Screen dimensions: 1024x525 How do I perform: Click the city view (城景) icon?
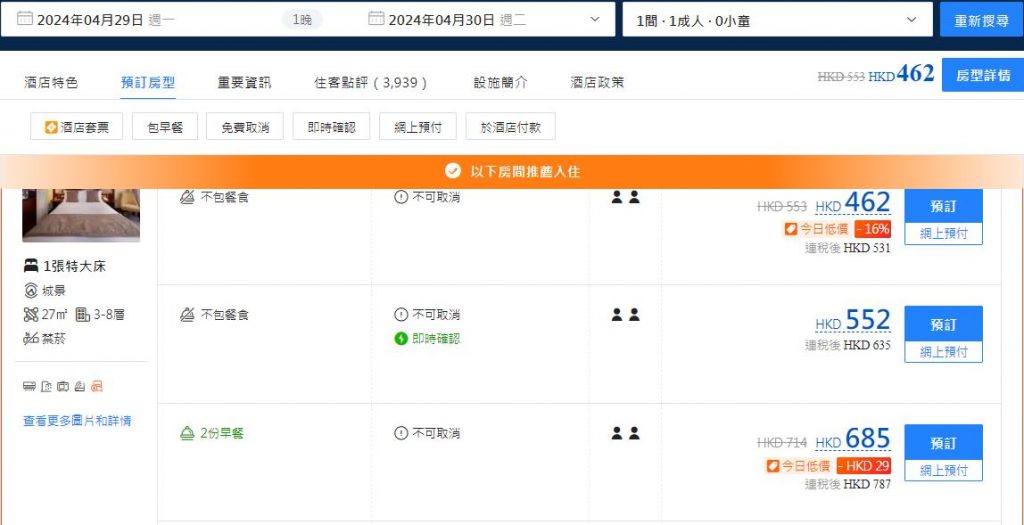(x=31, y=291)
